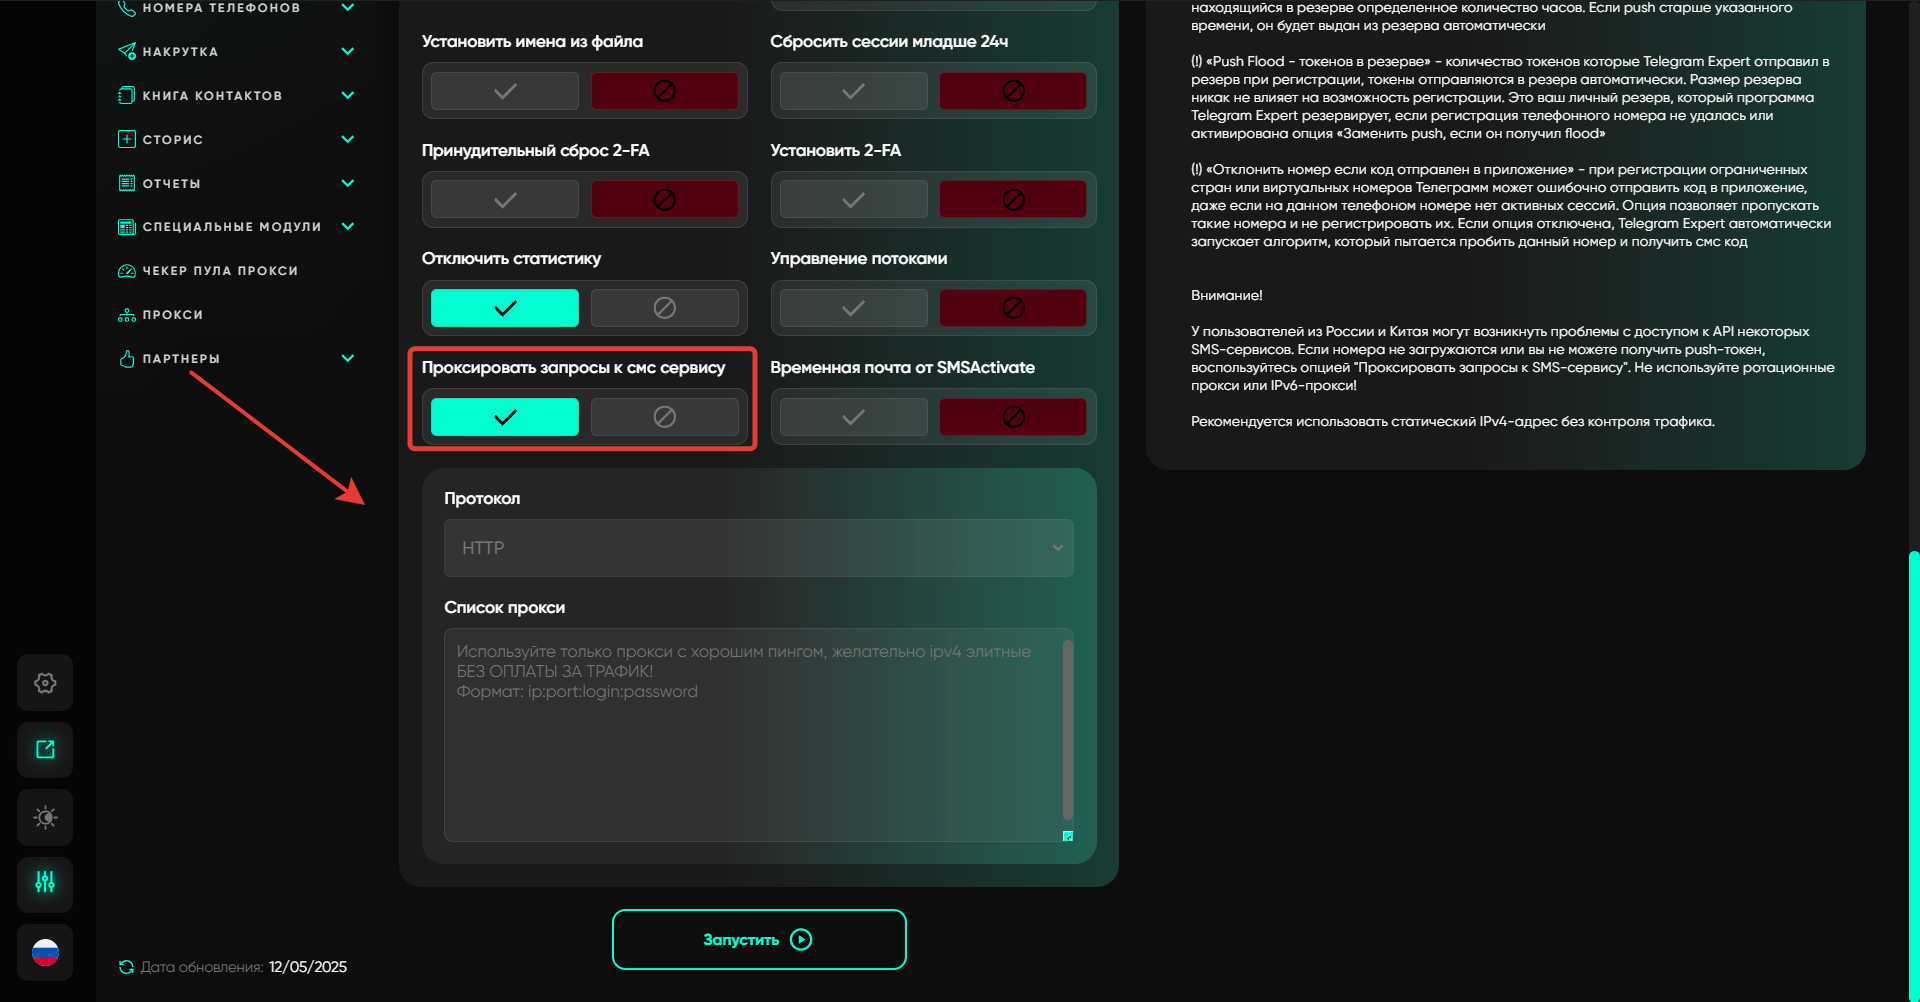This screenshot has width=1920, height=1002.
Task: Open the Чекер пула прокси menu item
Action: tap(219, 271)
